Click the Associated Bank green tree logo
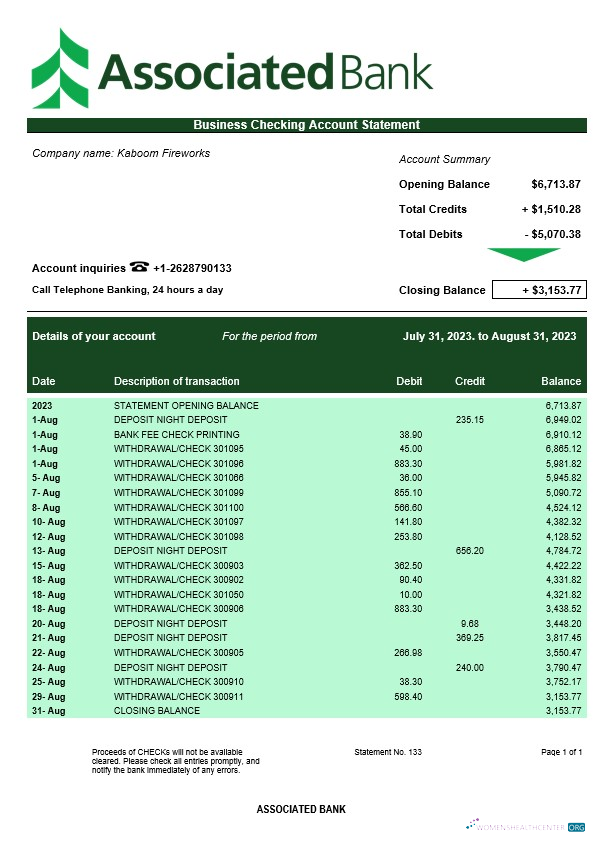This screenshot has width=595, height=842. pyautogui.click(x=60, y=68)
